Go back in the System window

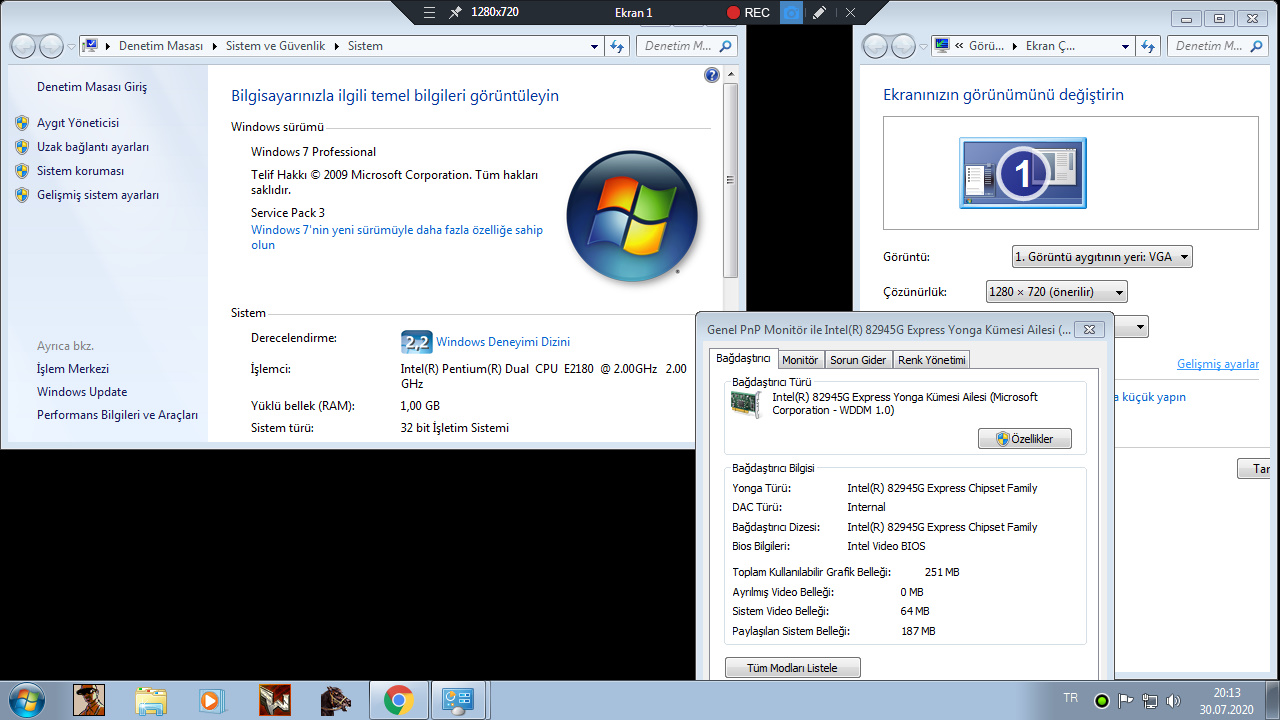(x=24, y=46)
